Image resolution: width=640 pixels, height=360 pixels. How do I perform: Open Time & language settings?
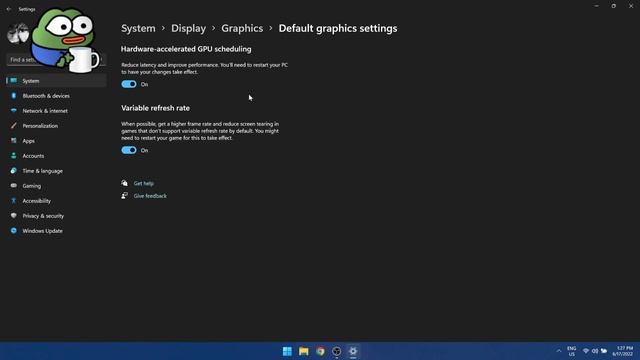[56, 171]
